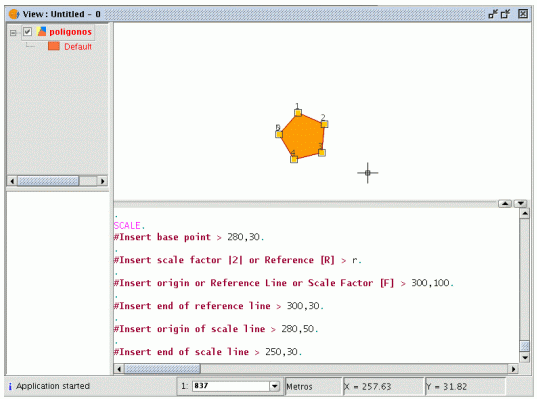Click Insert origin or Reference Line console line
537x399 pixels.
pyautogui.click(x=284, y=283)
